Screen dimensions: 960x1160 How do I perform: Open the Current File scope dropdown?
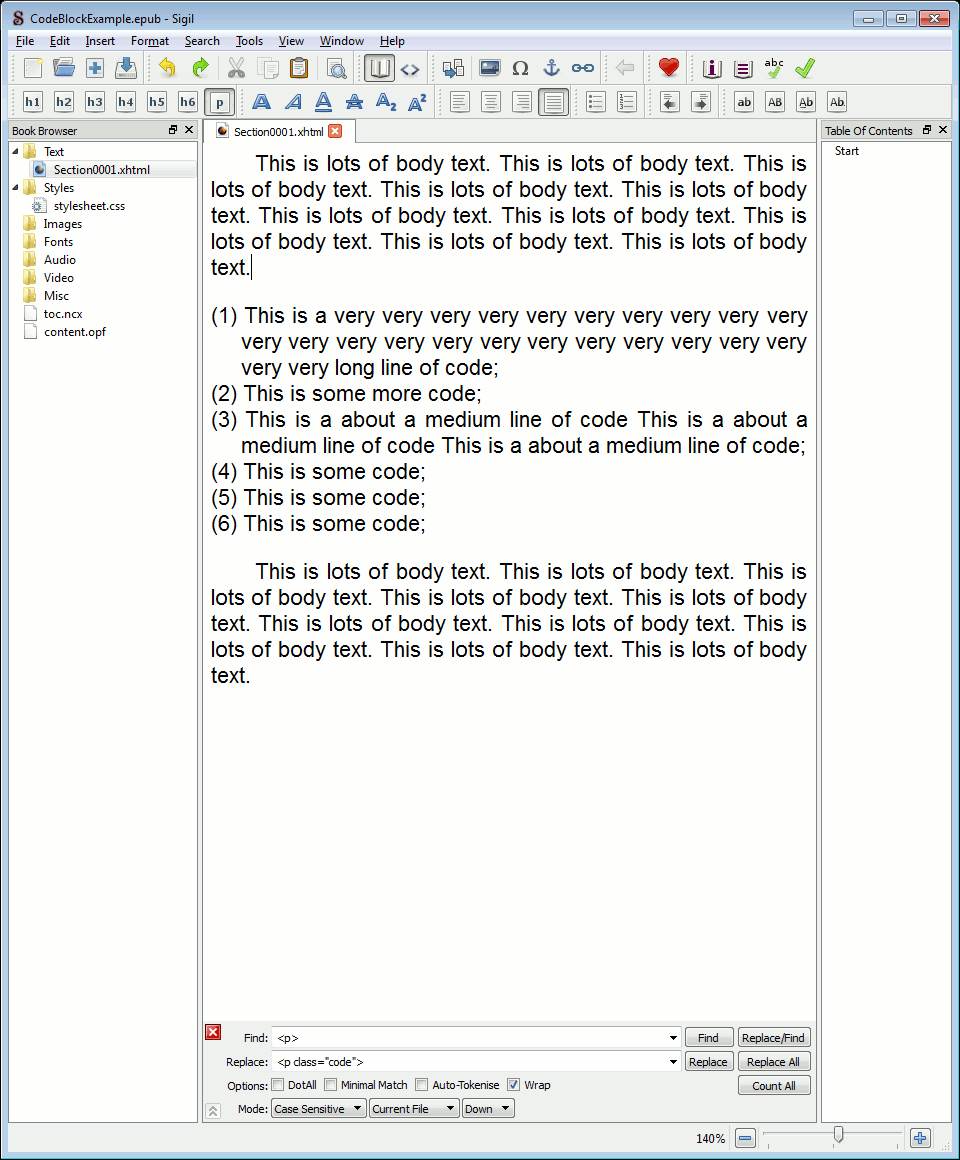coord(414,1109)
